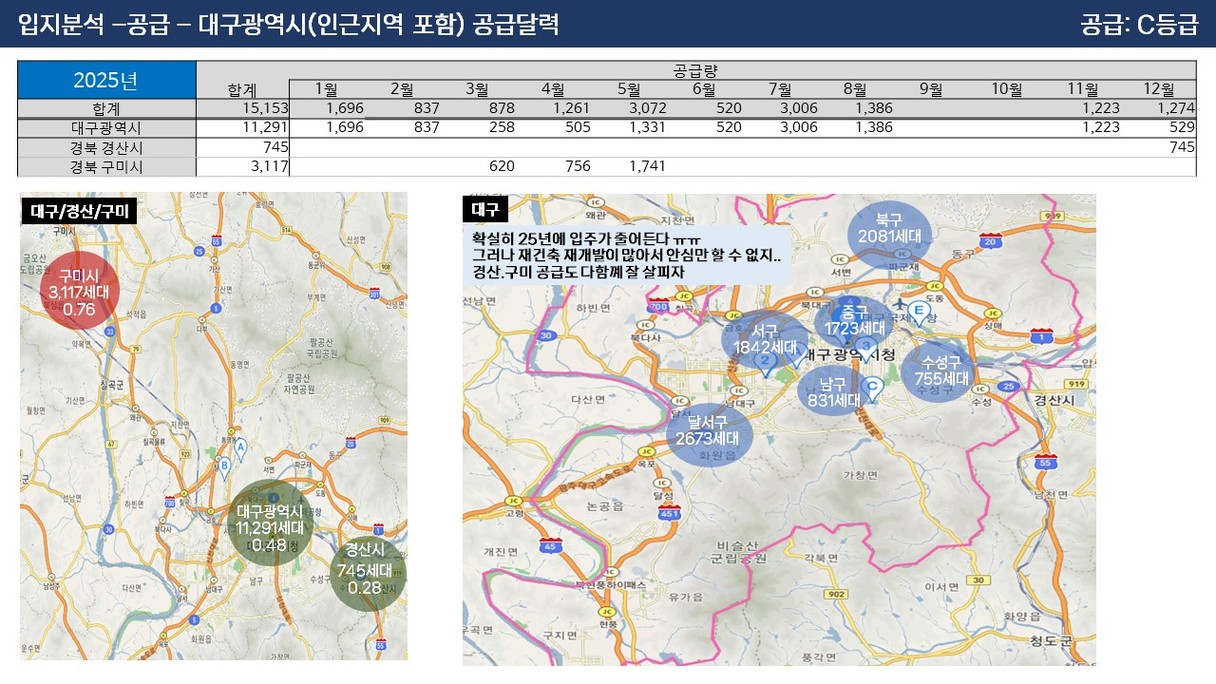Click the 1월 column header
Viewport: 1216px width, 684px height.
[326, 89]
